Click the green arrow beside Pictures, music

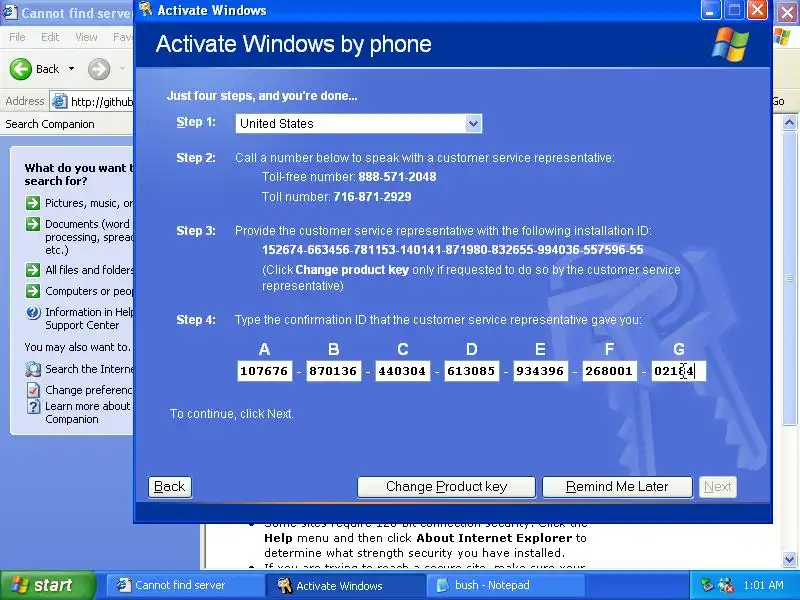(33, 203)
